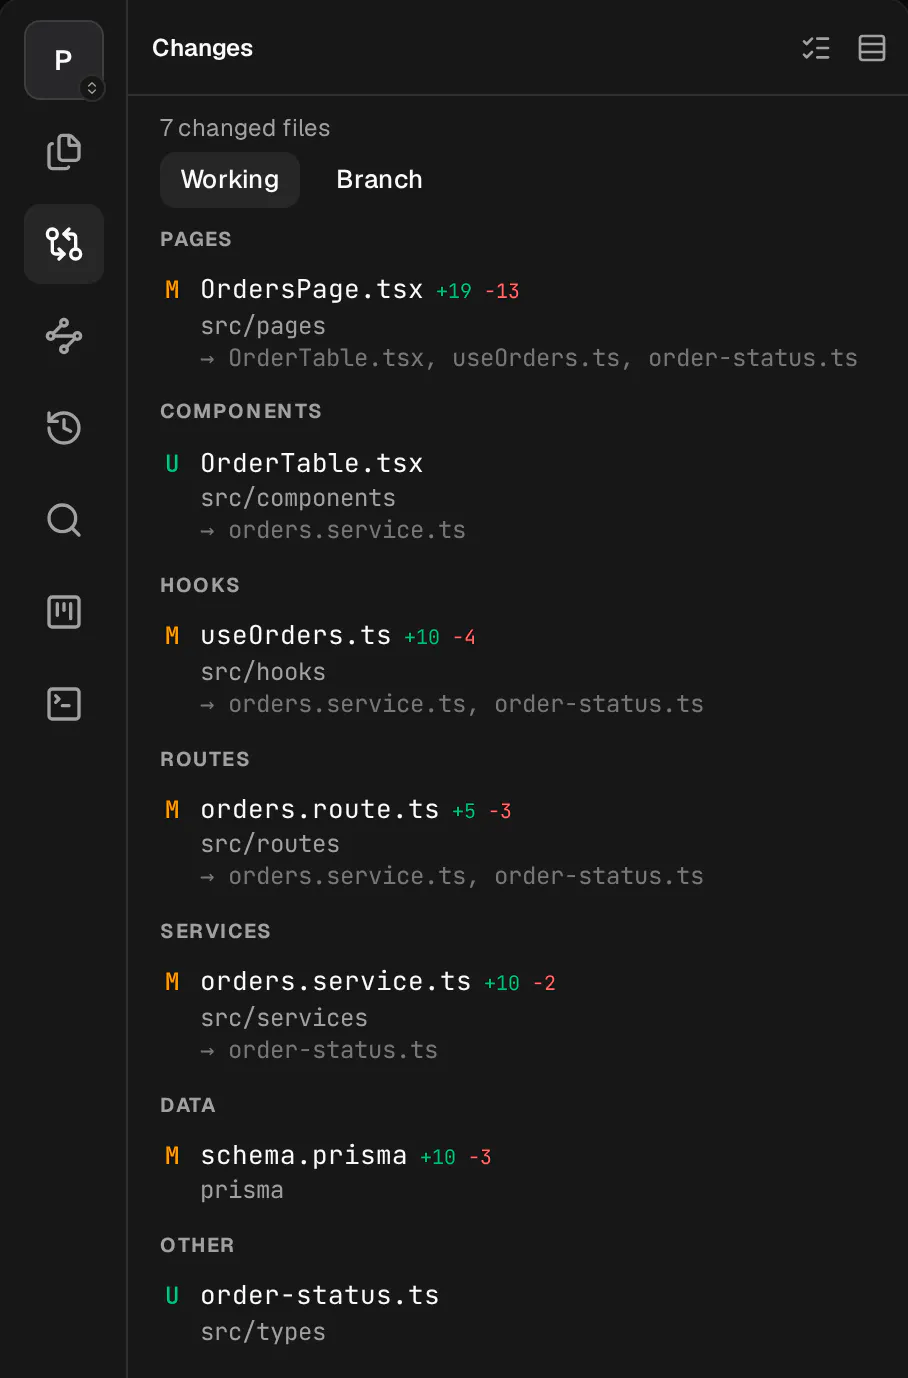
Task: Open the history clock icon
Action: (64, 428)
